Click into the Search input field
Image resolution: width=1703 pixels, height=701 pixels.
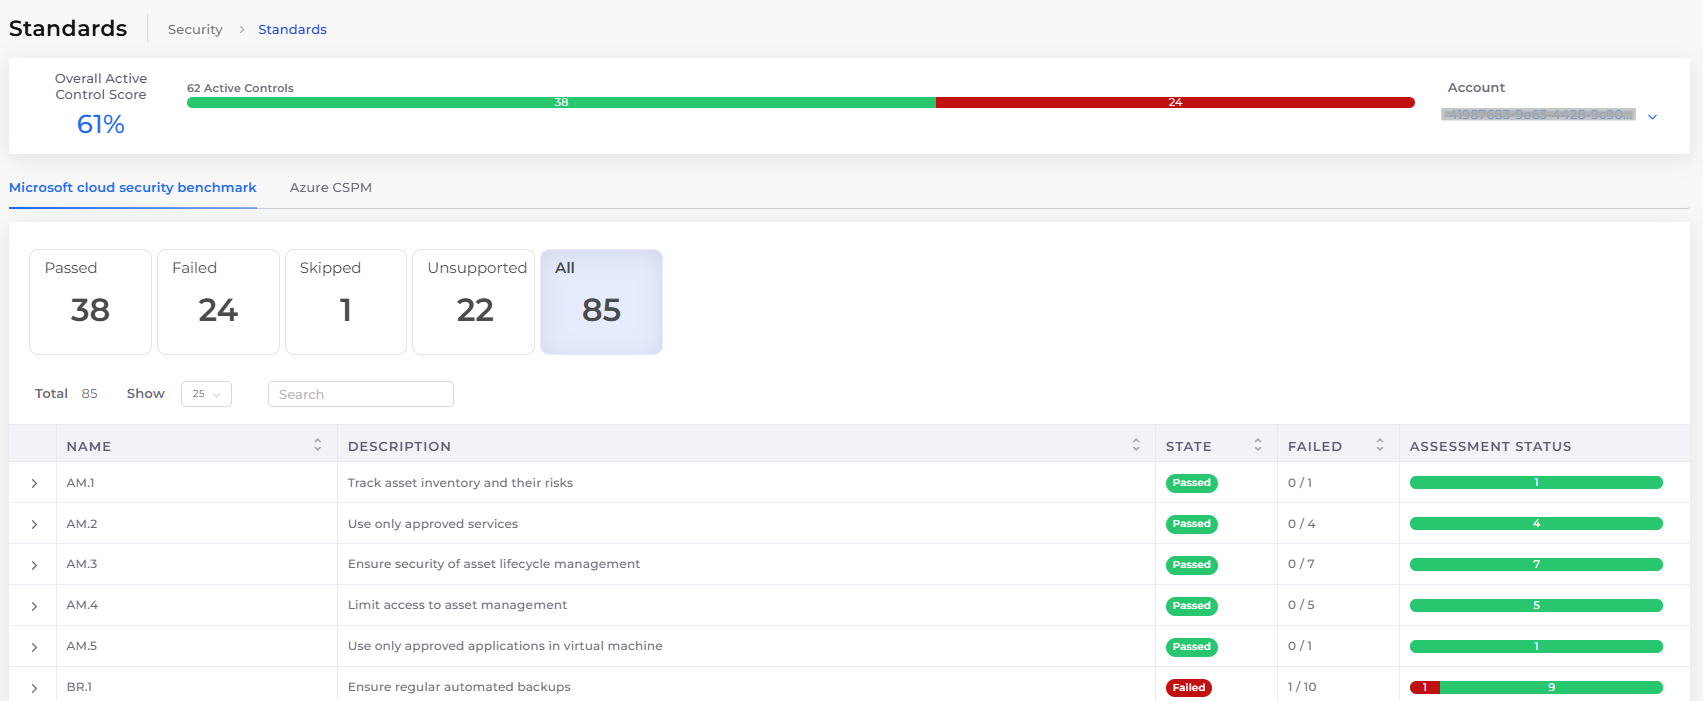point(360,394)
